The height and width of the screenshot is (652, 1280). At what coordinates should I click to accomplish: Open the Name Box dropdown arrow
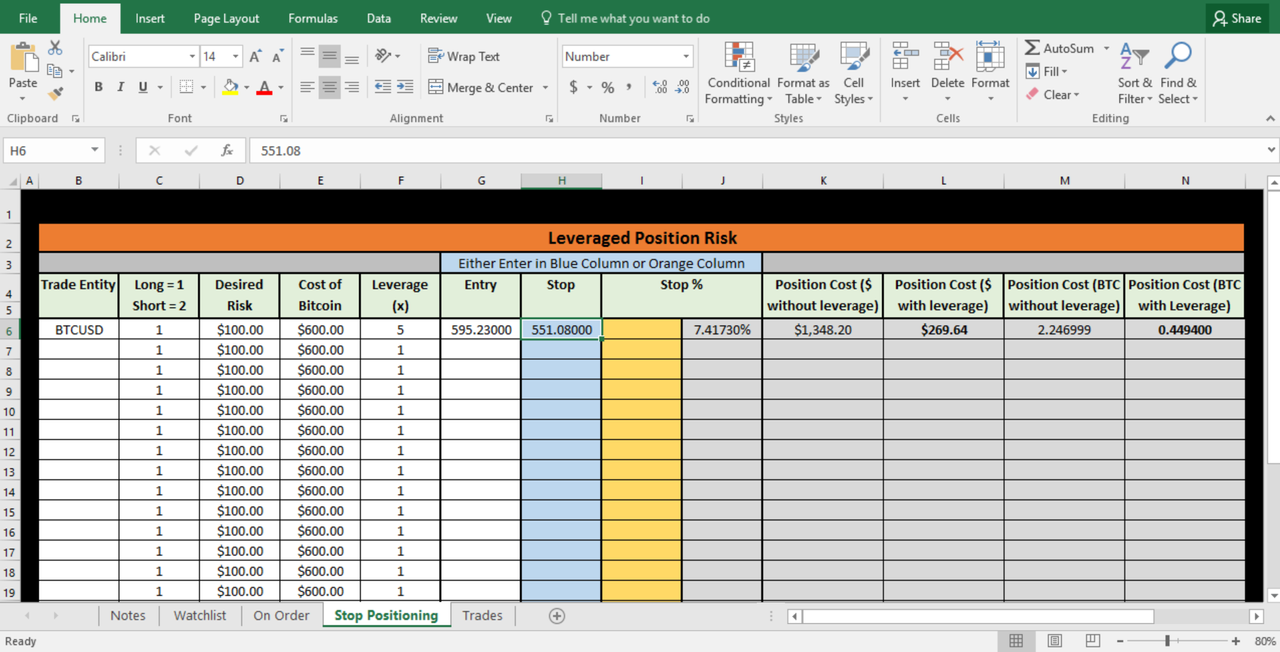coord(95,151)
